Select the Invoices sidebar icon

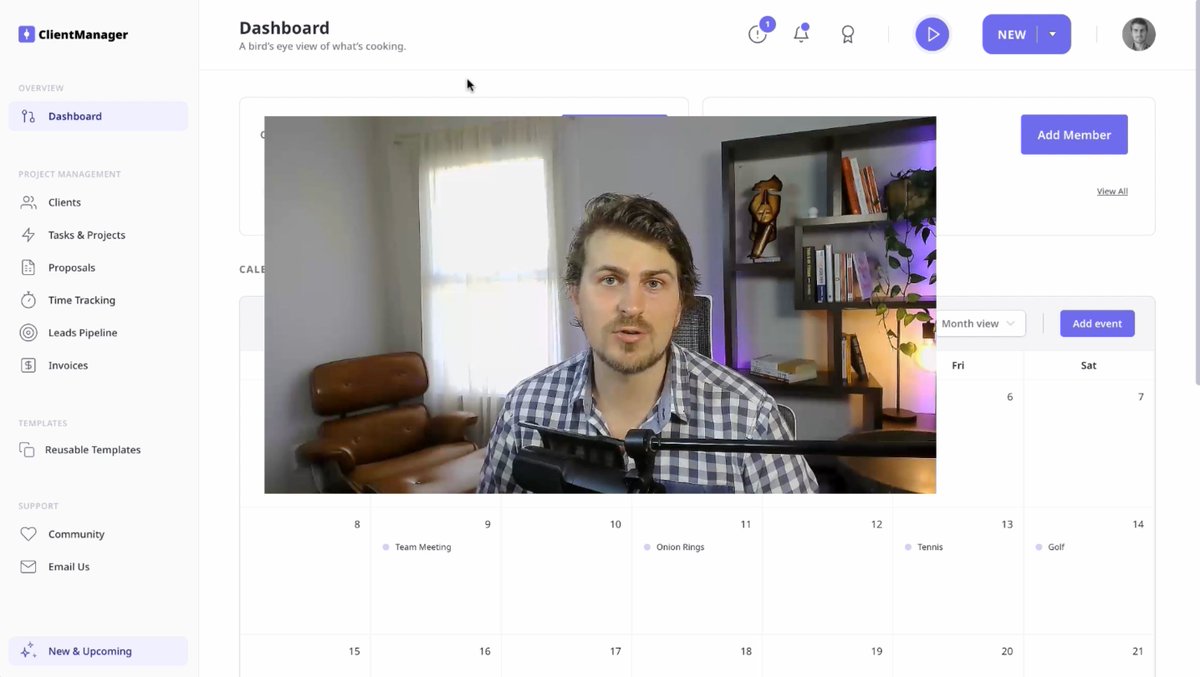point(31,364)
